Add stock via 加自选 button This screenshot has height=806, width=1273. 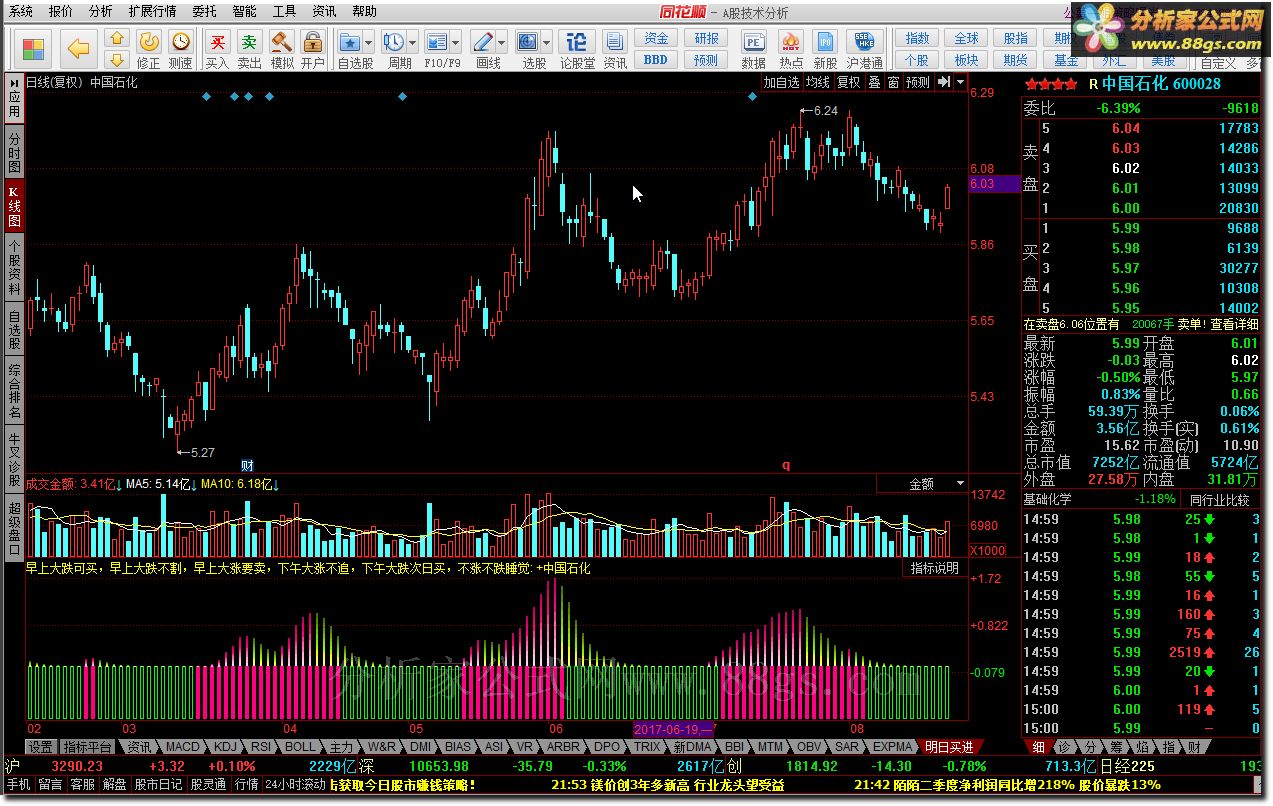pyautogui.click(x=782, y=82)
